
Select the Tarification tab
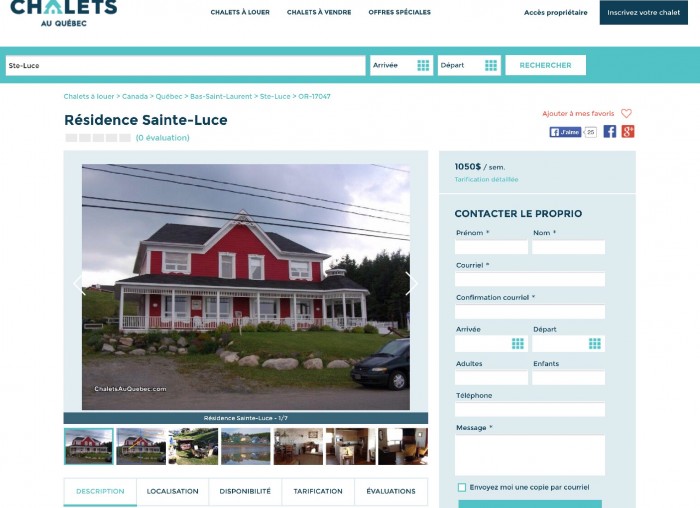tap(318, 491)
